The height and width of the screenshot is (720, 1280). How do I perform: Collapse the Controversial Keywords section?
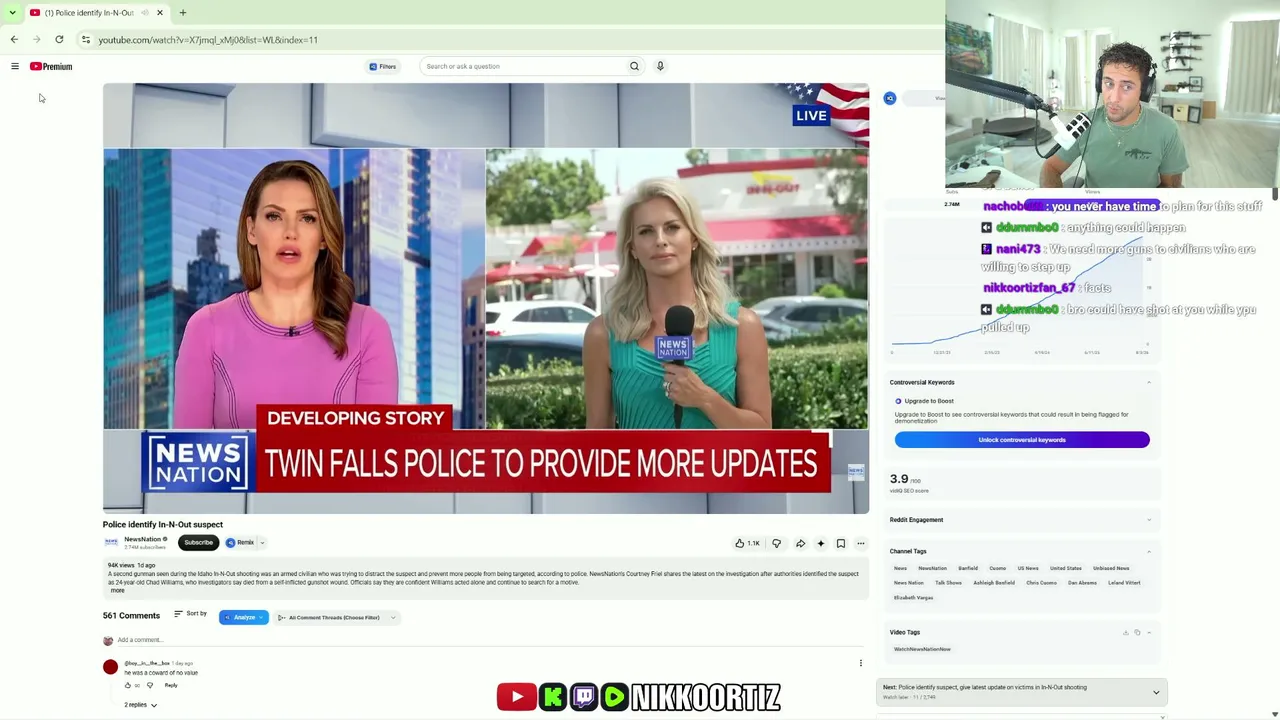click(1149, 382)
